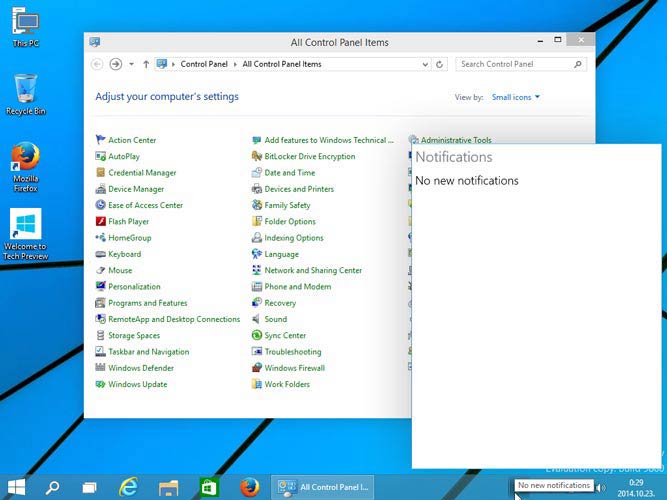Open the Taskbar and Navigation link
Viewport: 667px width, 500px height.
click(x=148, y=351)
